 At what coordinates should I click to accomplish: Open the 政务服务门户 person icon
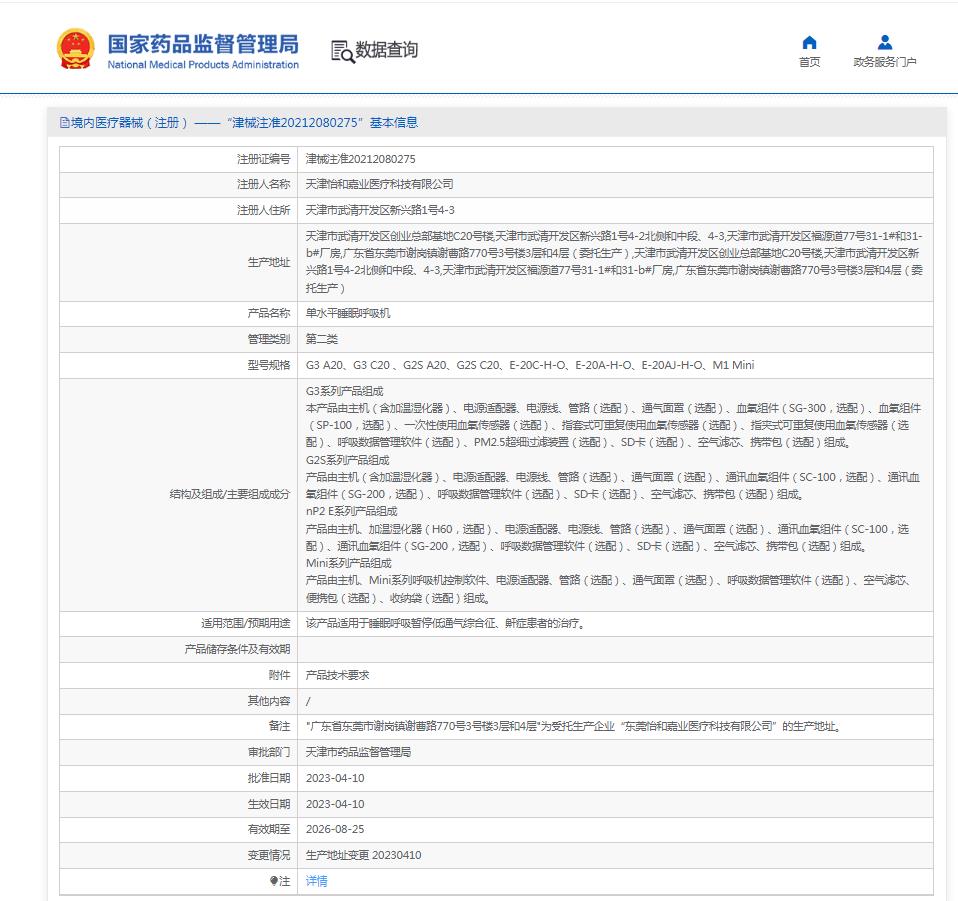[884, 42]
